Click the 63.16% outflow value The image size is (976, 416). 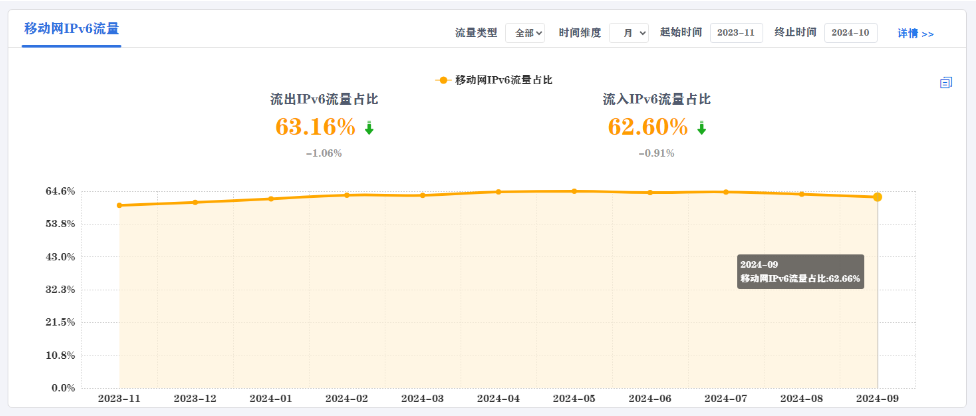316,127
